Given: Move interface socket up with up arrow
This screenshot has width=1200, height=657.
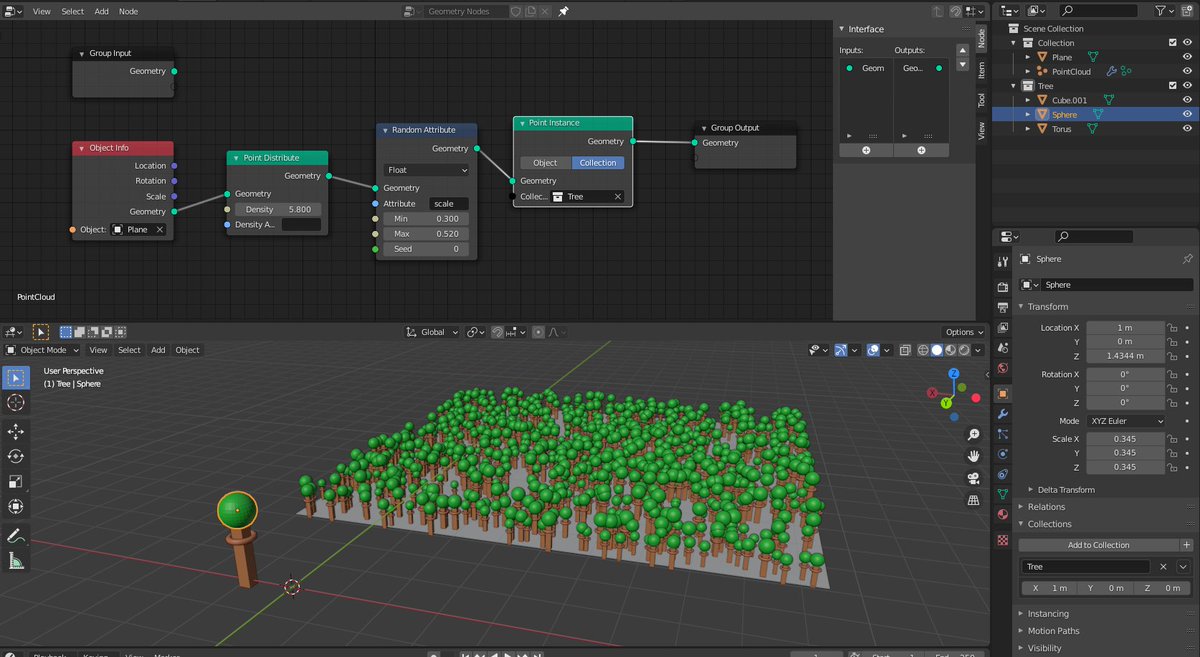Looking at the screenshot, I should [963, 50].
